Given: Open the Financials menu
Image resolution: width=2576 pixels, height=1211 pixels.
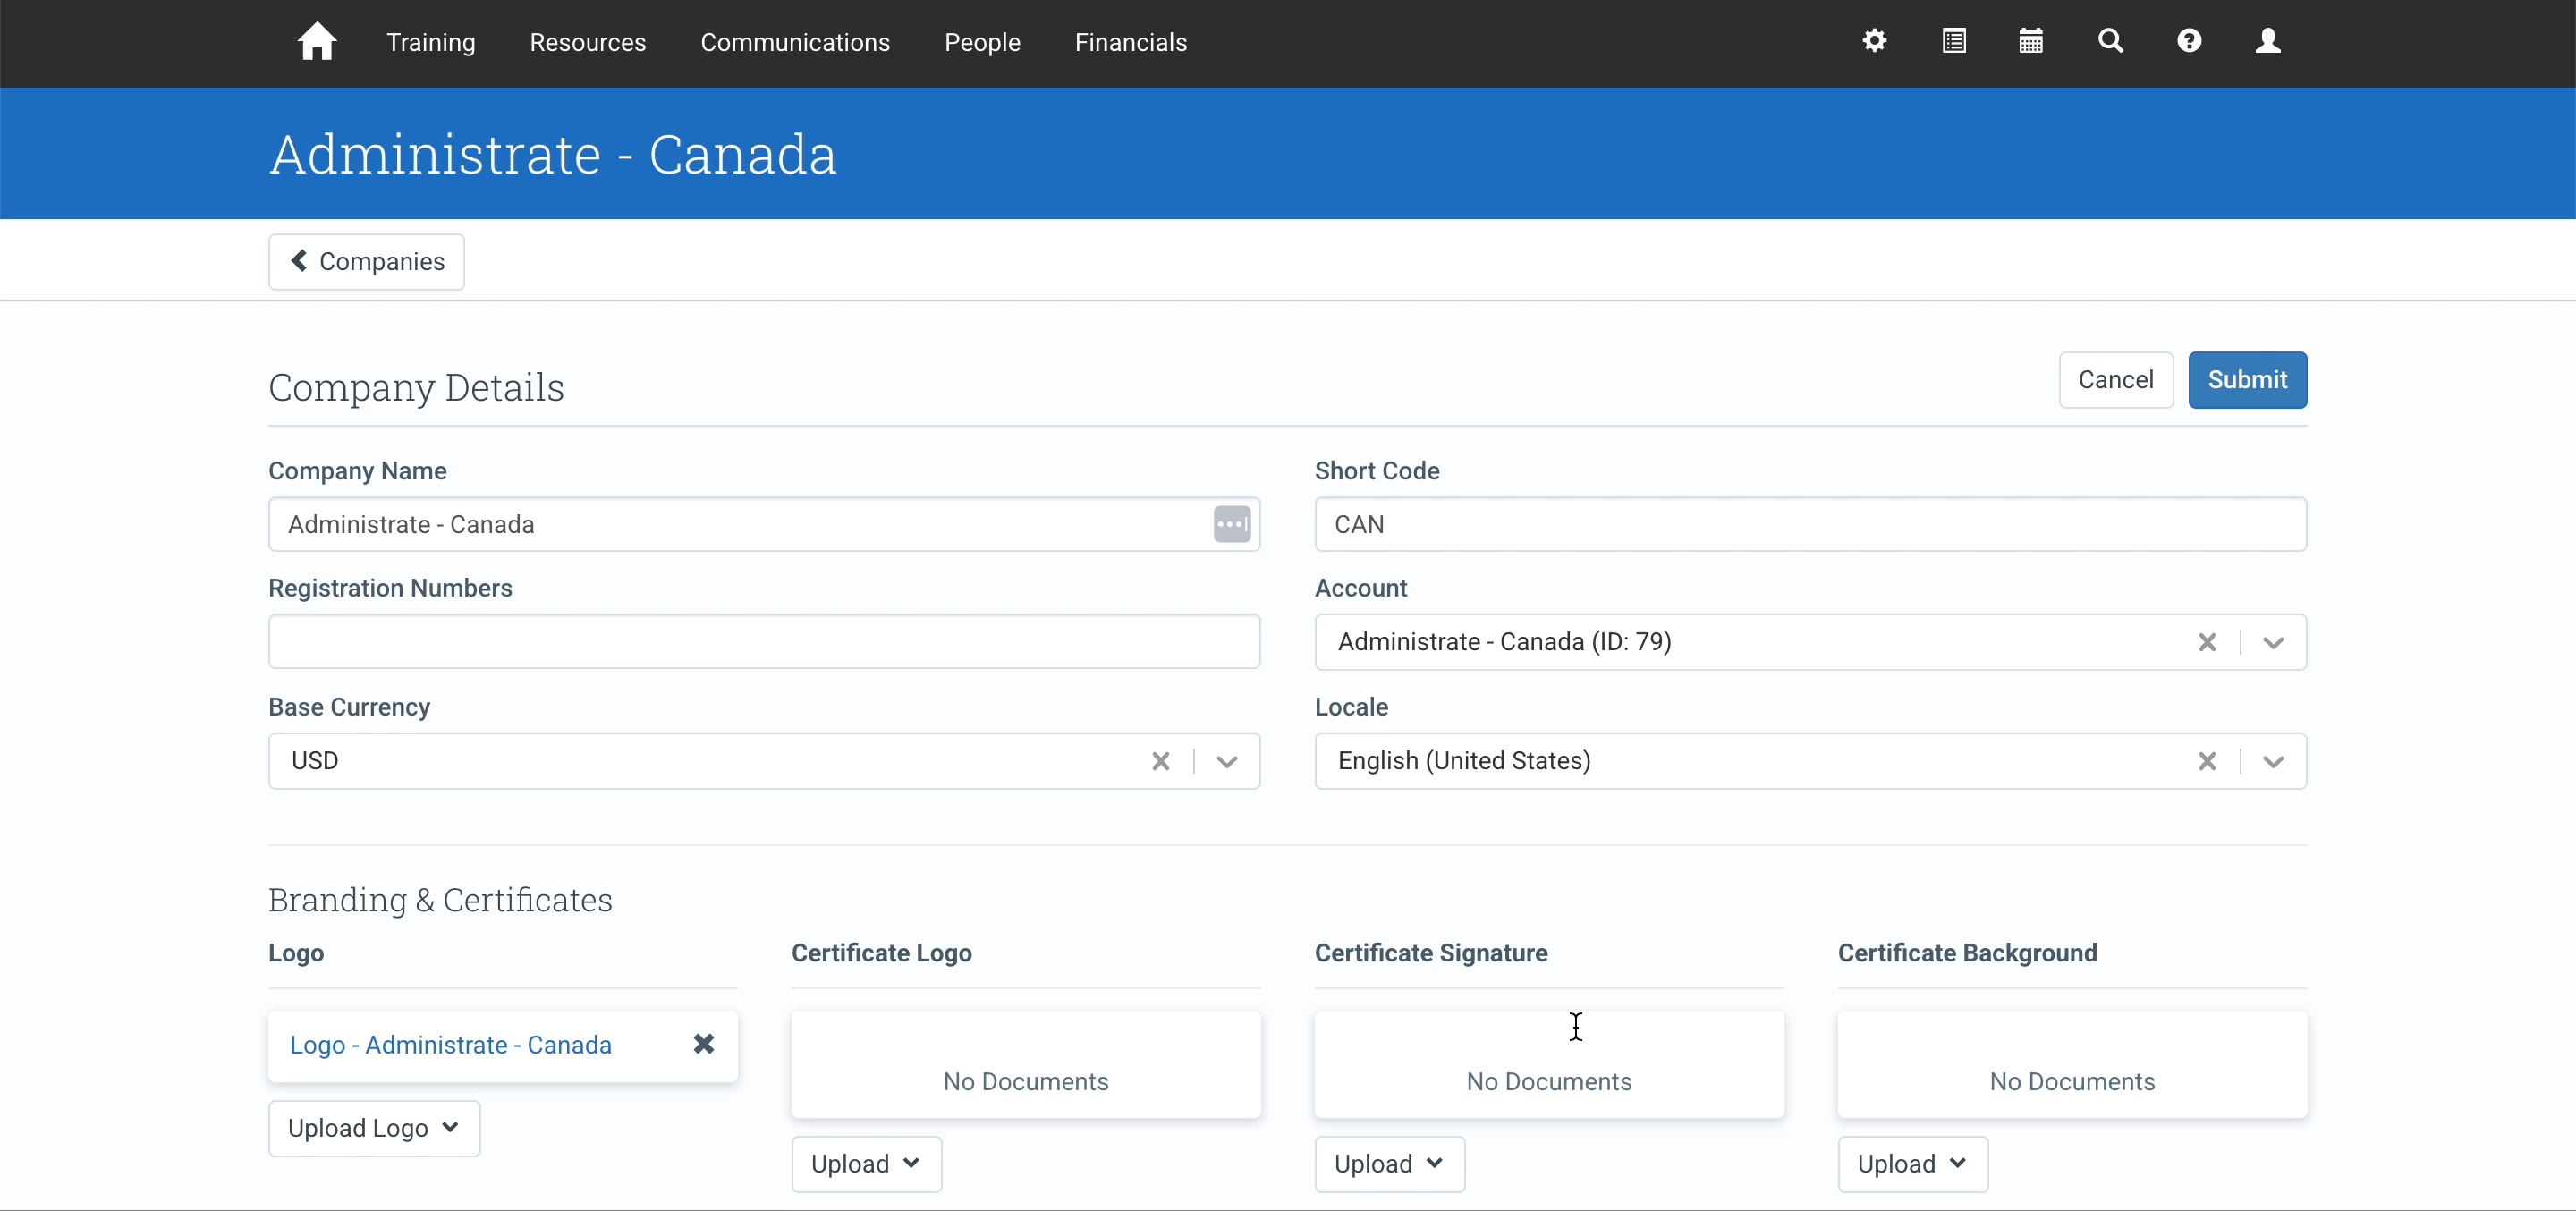Looking at the screenshot, I should point(1131,42).
